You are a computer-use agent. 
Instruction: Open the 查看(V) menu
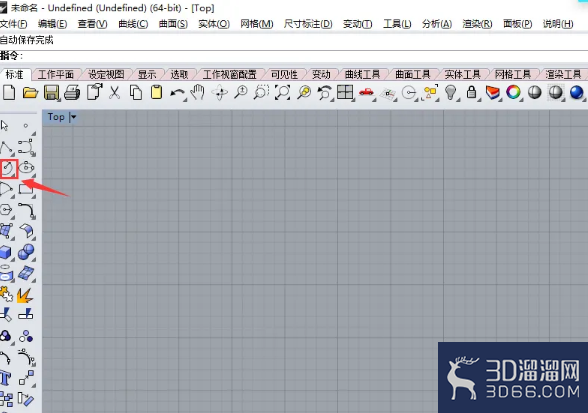[x=92, y=24]
